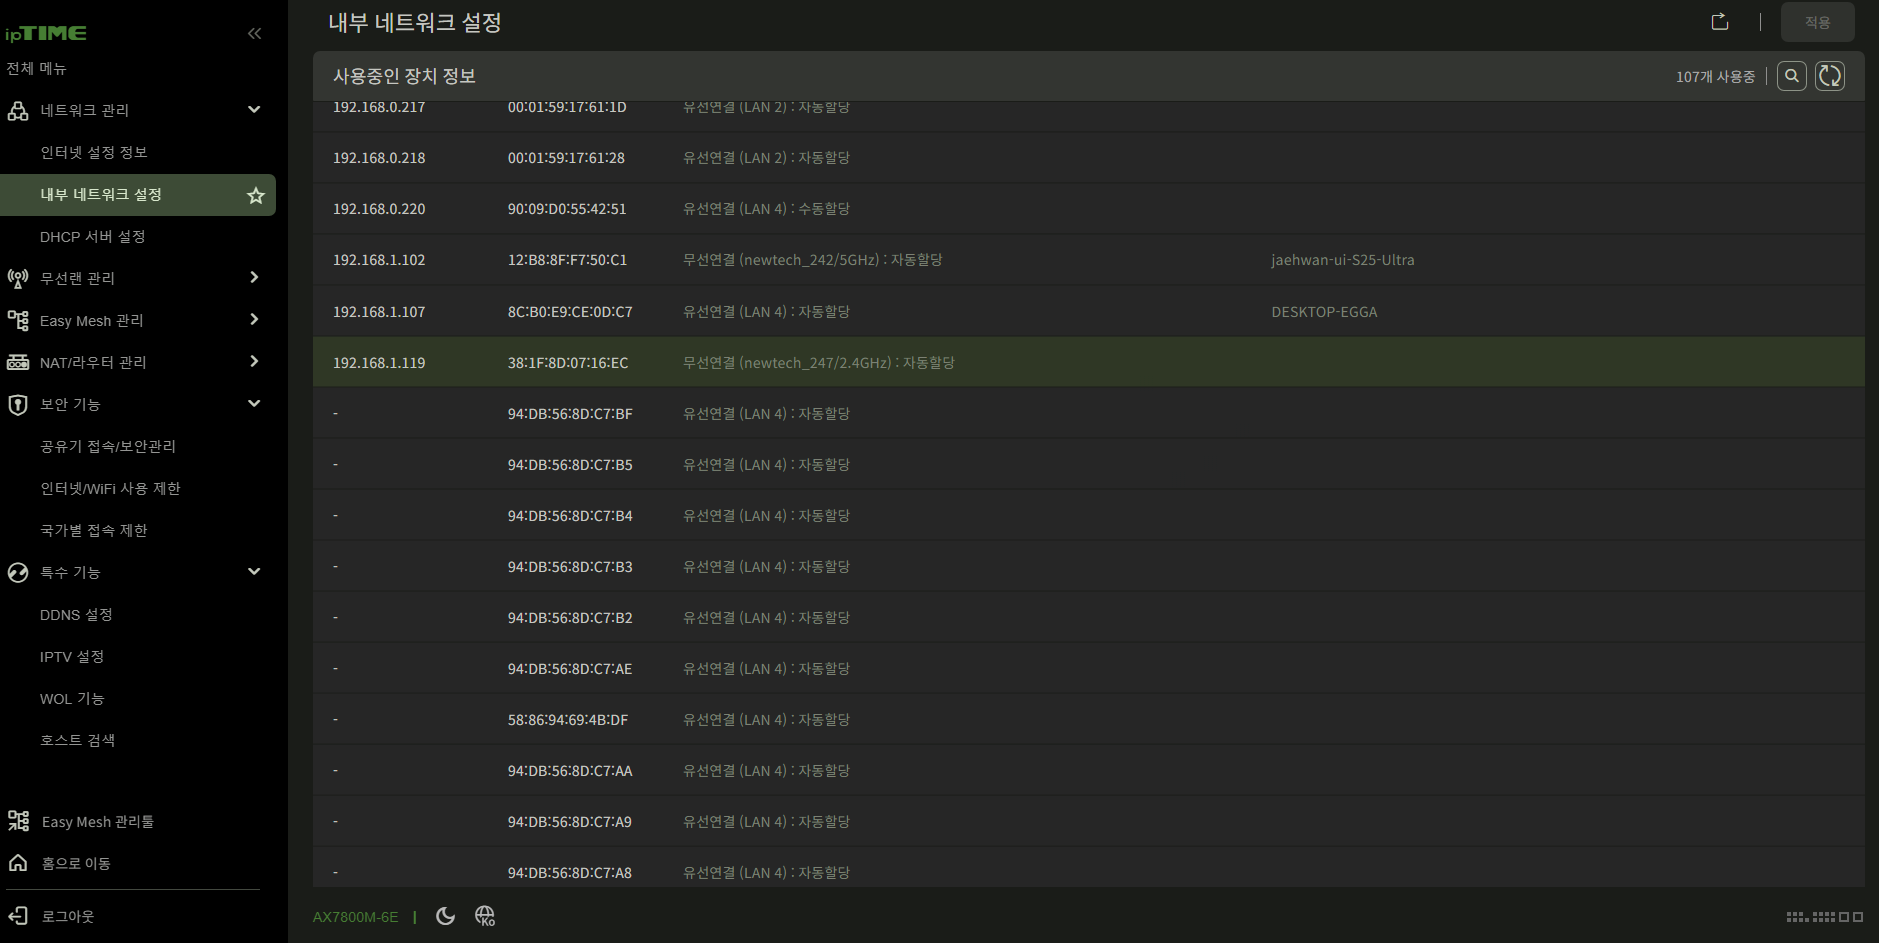Open DDNS 설정 menu
Viewport: 1879px width, 943px height.
pos(76,614)
